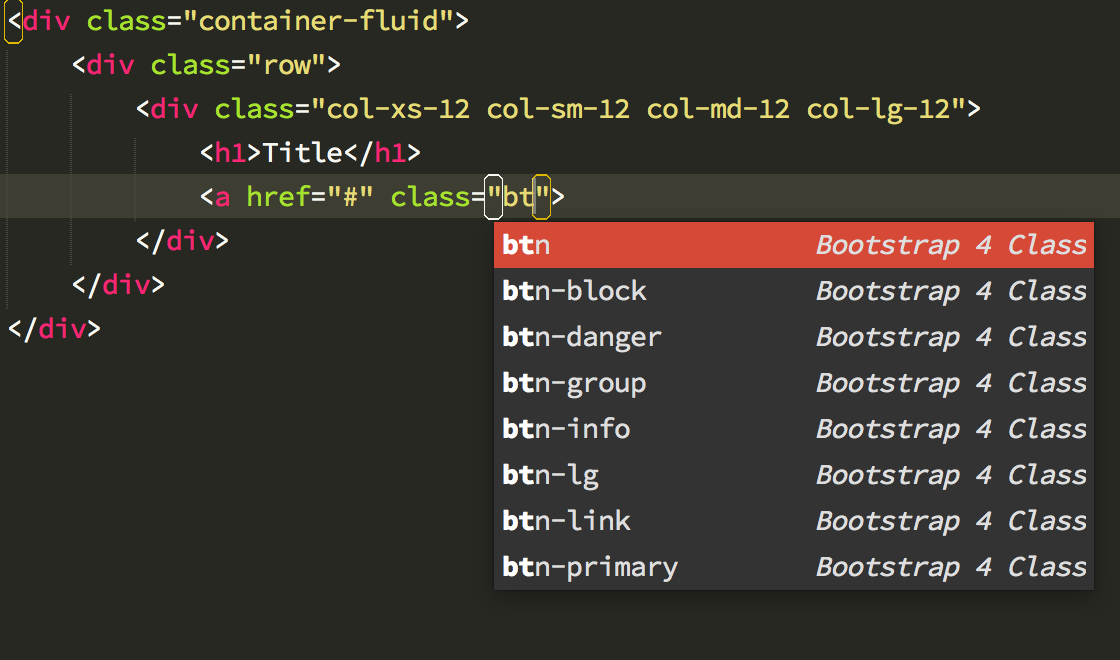Image resolution: width=1120 pixels, height=660 pixels.
Task: Click the closing </h1> tag
Action: pyautogui.click(x=382, y=153)
